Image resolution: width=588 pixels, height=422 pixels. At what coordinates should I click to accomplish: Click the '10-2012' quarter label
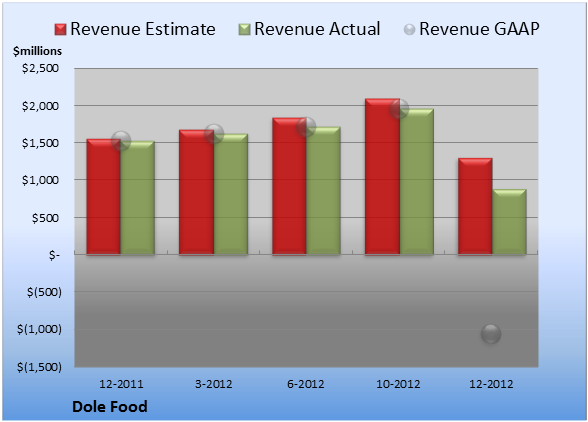[398, 384]
